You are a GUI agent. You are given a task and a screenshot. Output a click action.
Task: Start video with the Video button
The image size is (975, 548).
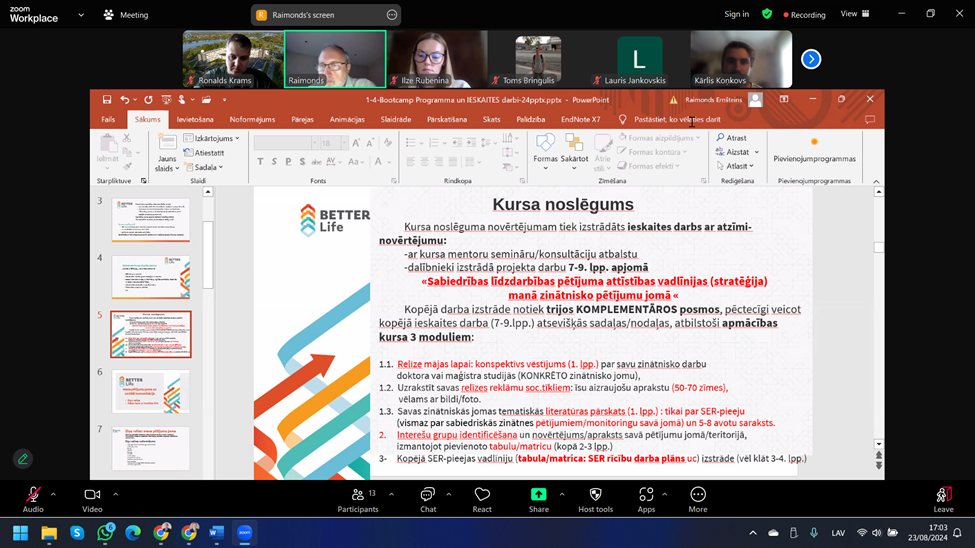pyautogui.click(x=92, y=495)
